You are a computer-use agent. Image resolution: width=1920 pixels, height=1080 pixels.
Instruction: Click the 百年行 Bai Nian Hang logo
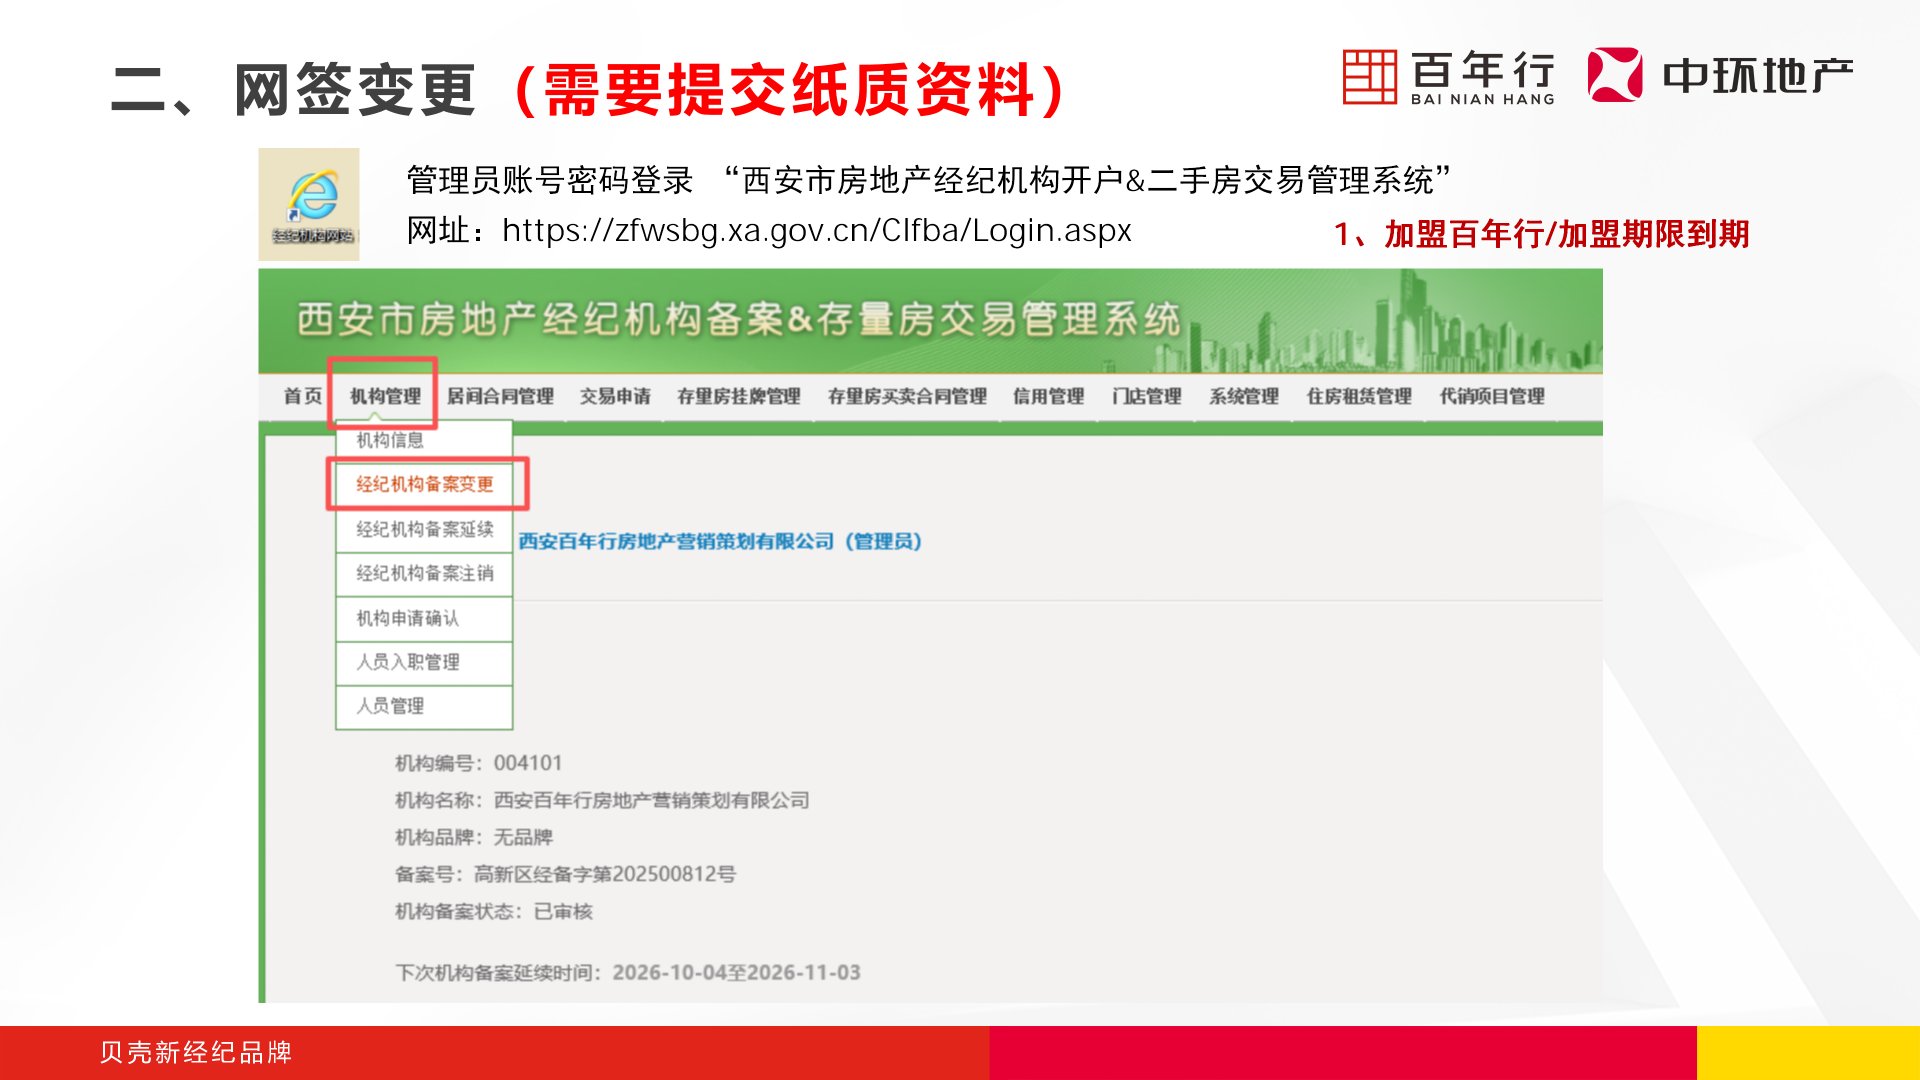[1448, 76]
